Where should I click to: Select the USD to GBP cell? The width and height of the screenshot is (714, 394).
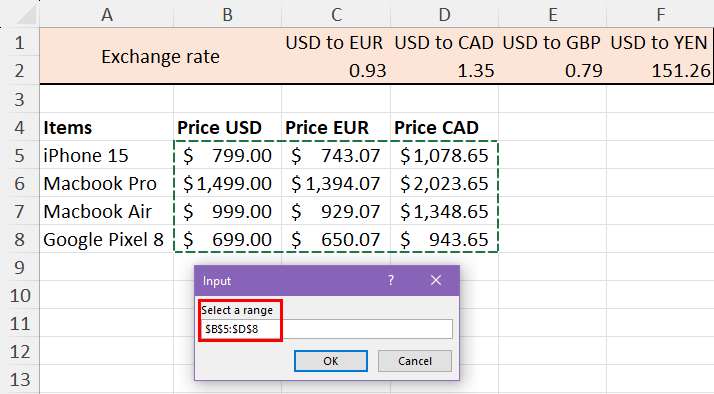coord(552,42)
